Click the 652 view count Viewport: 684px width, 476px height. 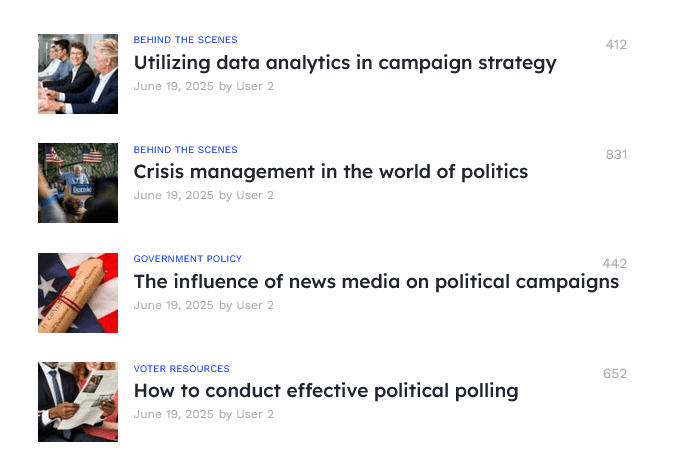[615, 373]
